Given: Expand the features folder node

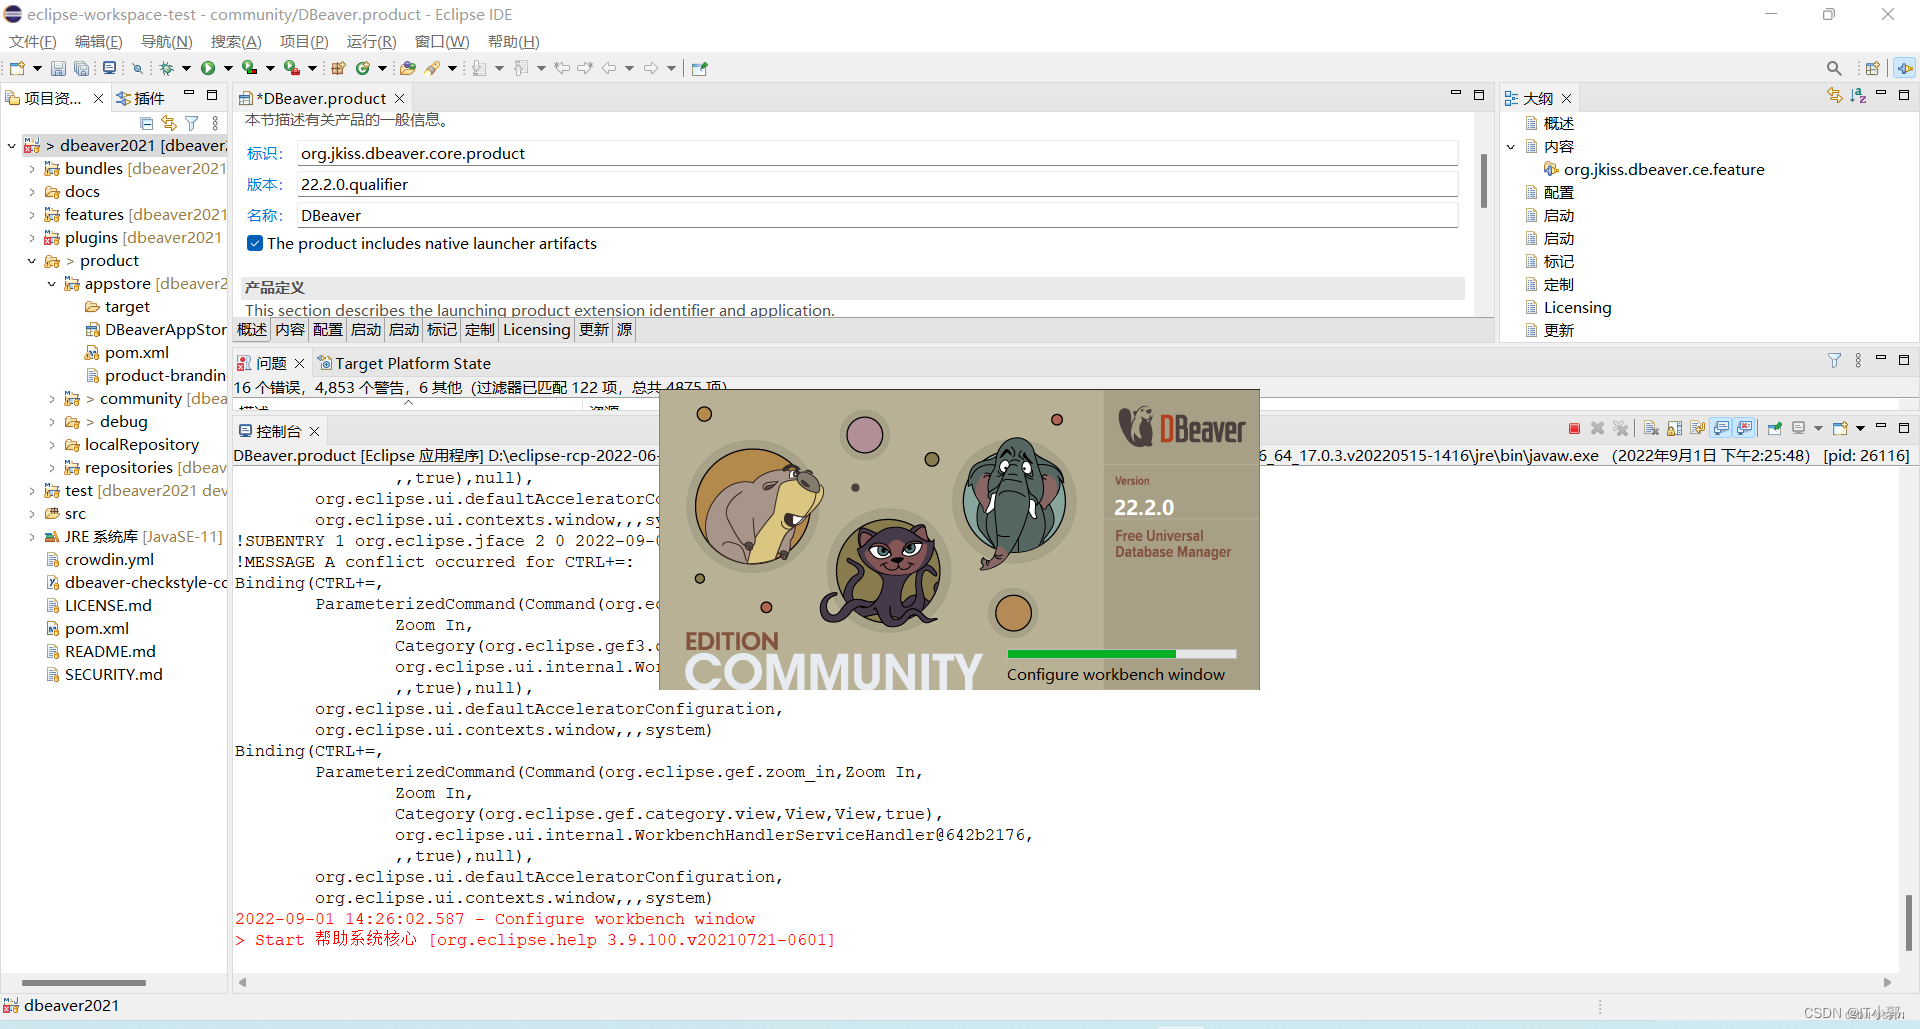Looking at the screenshot, I should (32, 215).
